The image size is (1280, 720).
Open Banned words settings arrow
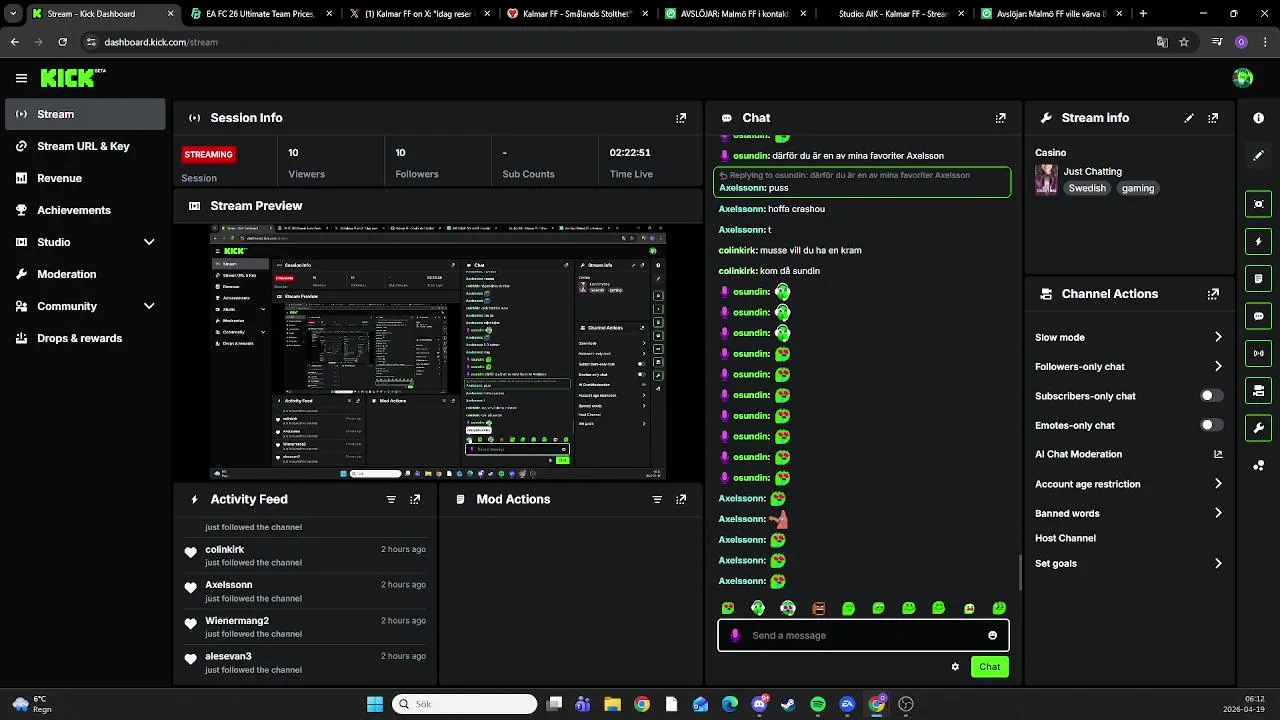click(1218, 513)
